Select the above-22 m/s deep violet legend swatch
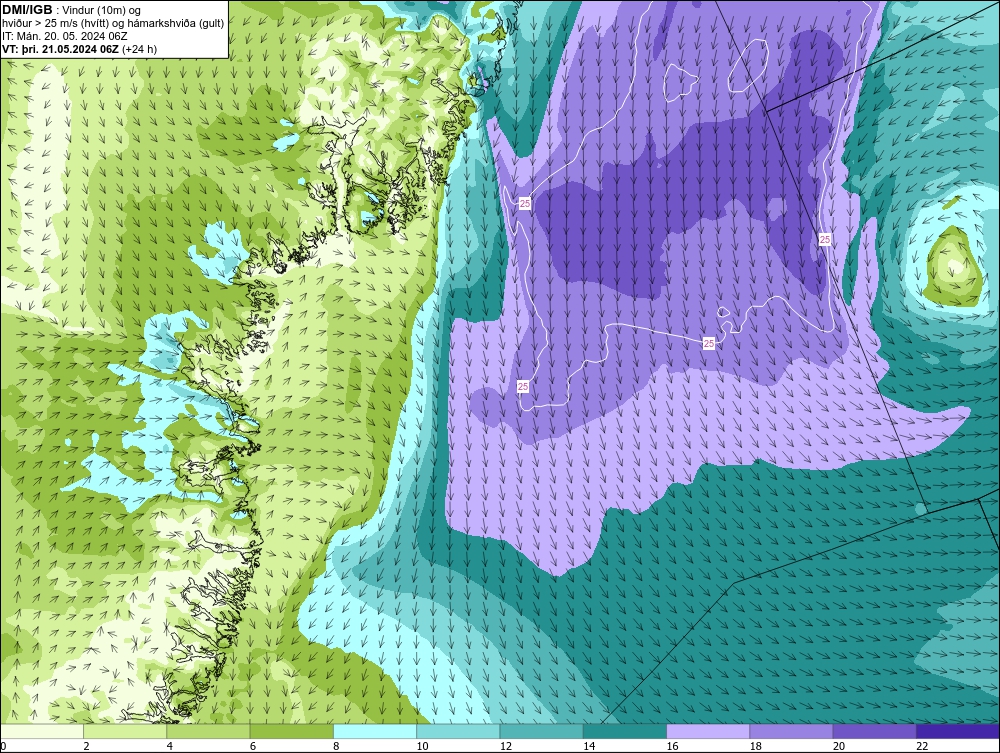Image resolution: width=1000 pixels, height=753 pixels. (958, 731)
